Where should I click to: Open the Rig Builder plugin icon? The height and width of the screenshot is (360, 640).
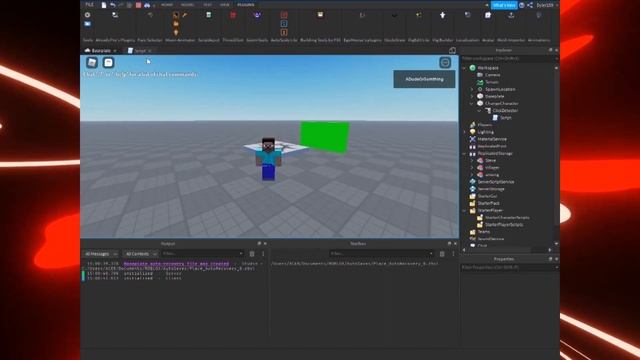[x=442, y=15]
